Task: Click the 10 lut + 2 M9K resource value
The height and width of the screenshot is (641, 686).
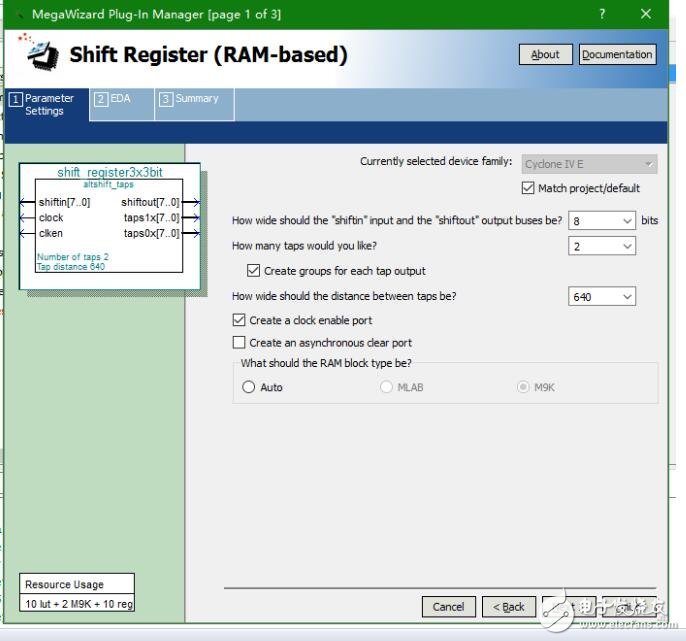Action: point(79,604)
